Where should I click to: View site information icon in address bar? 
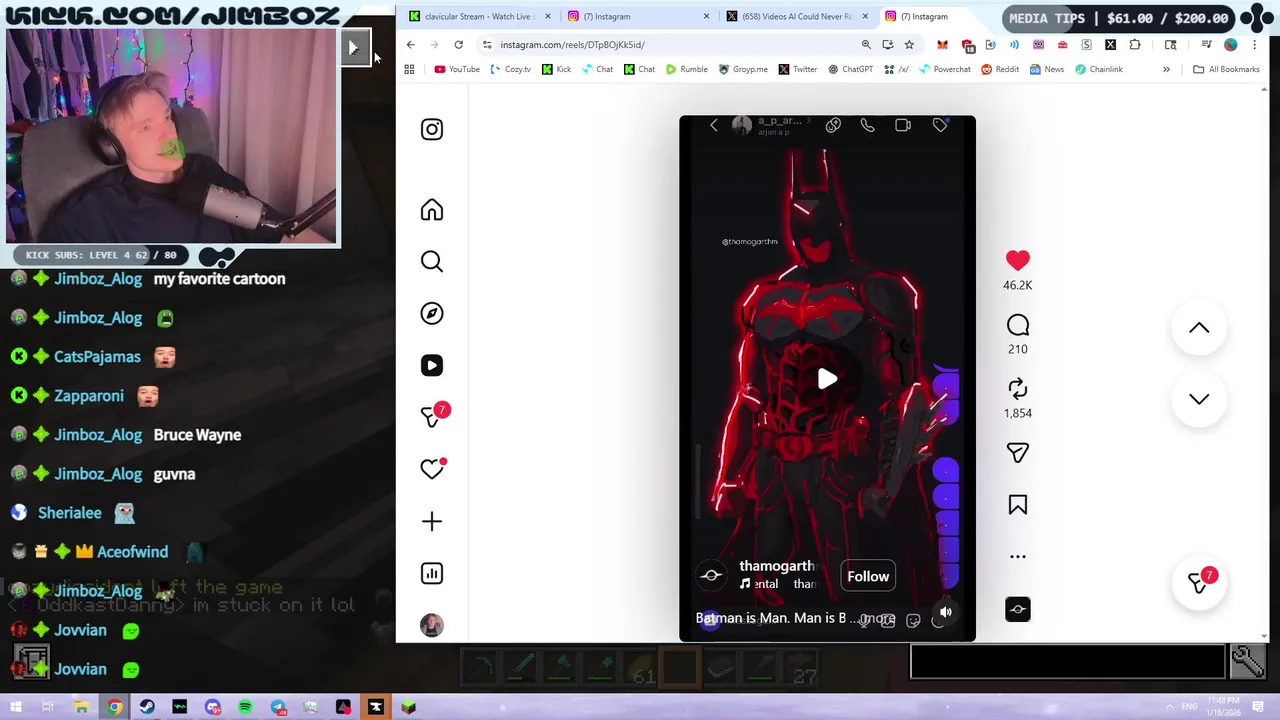[x=486, y=44]
